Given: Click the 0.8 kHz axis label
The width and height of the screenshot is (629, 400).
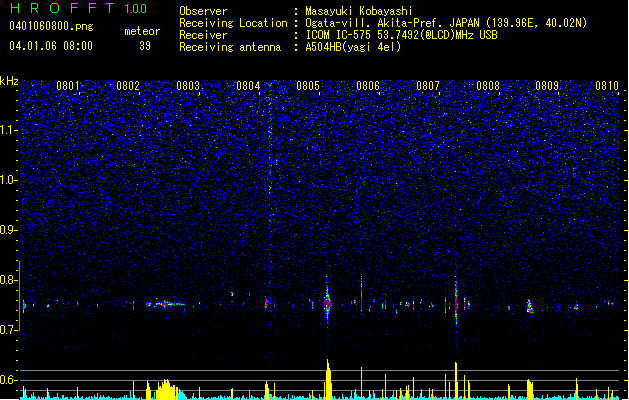Looking at the screenshot, I should tap(9, 280).
